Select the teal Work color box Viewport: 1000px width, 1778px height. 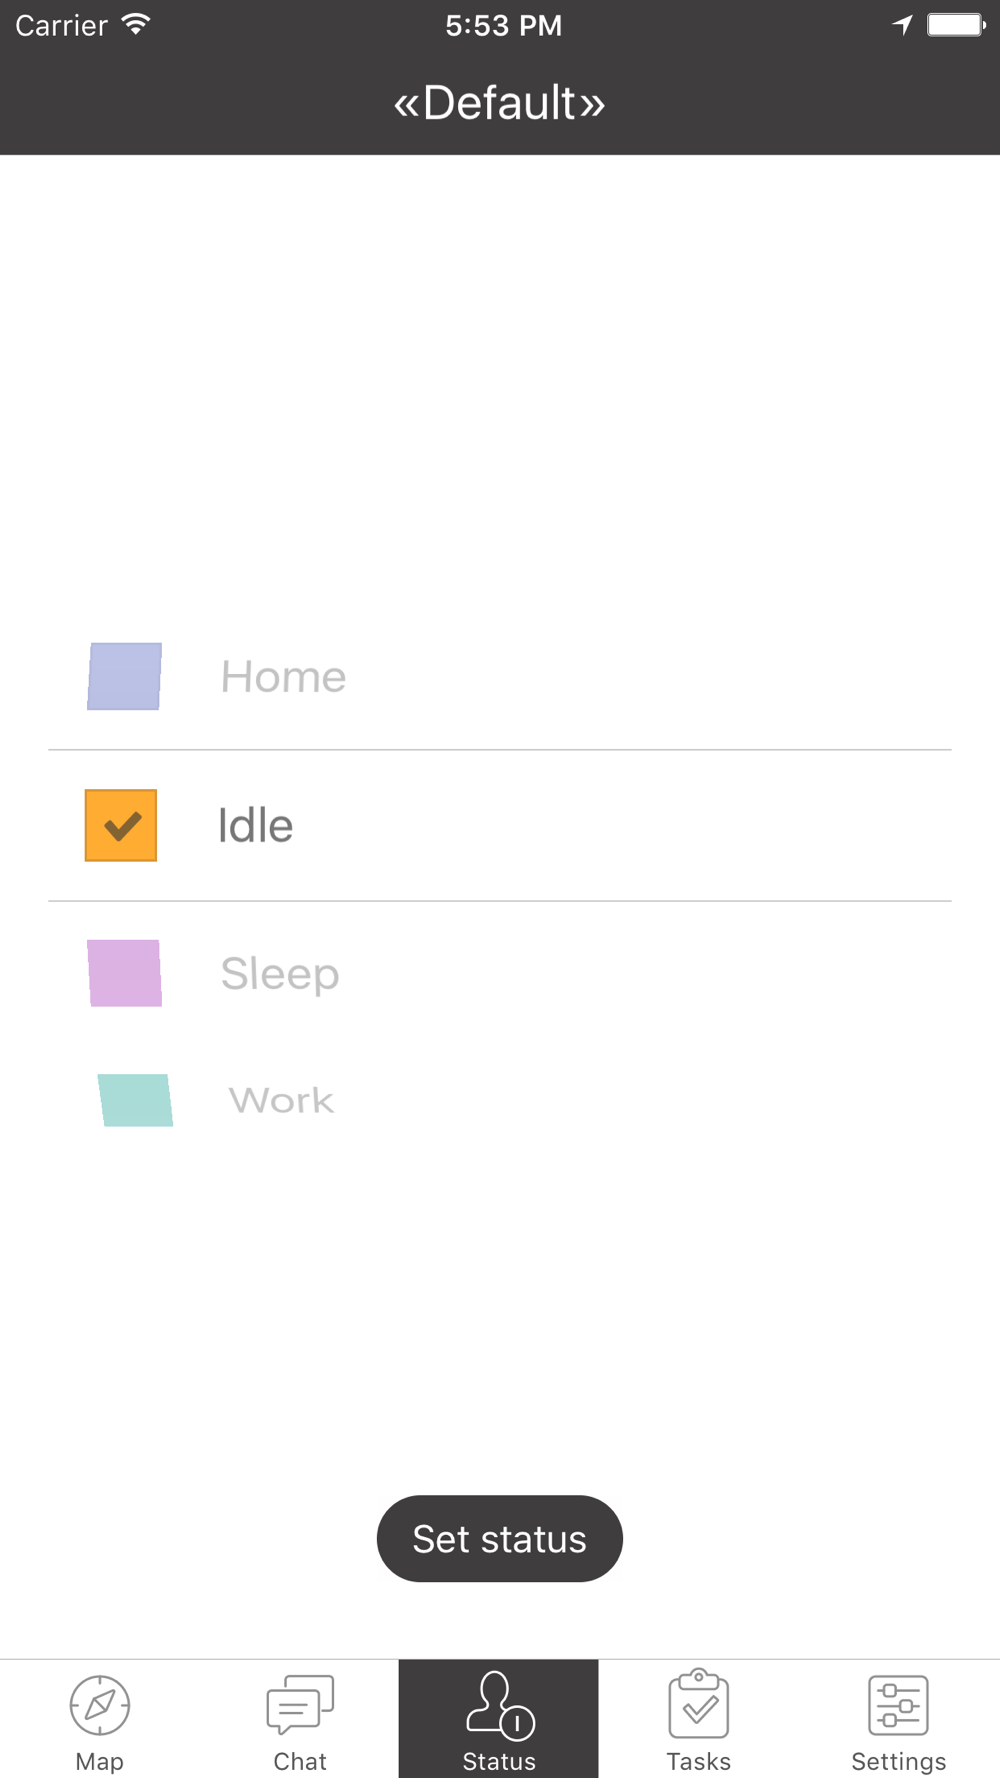pyautogui.click(x=135, y=1100)
